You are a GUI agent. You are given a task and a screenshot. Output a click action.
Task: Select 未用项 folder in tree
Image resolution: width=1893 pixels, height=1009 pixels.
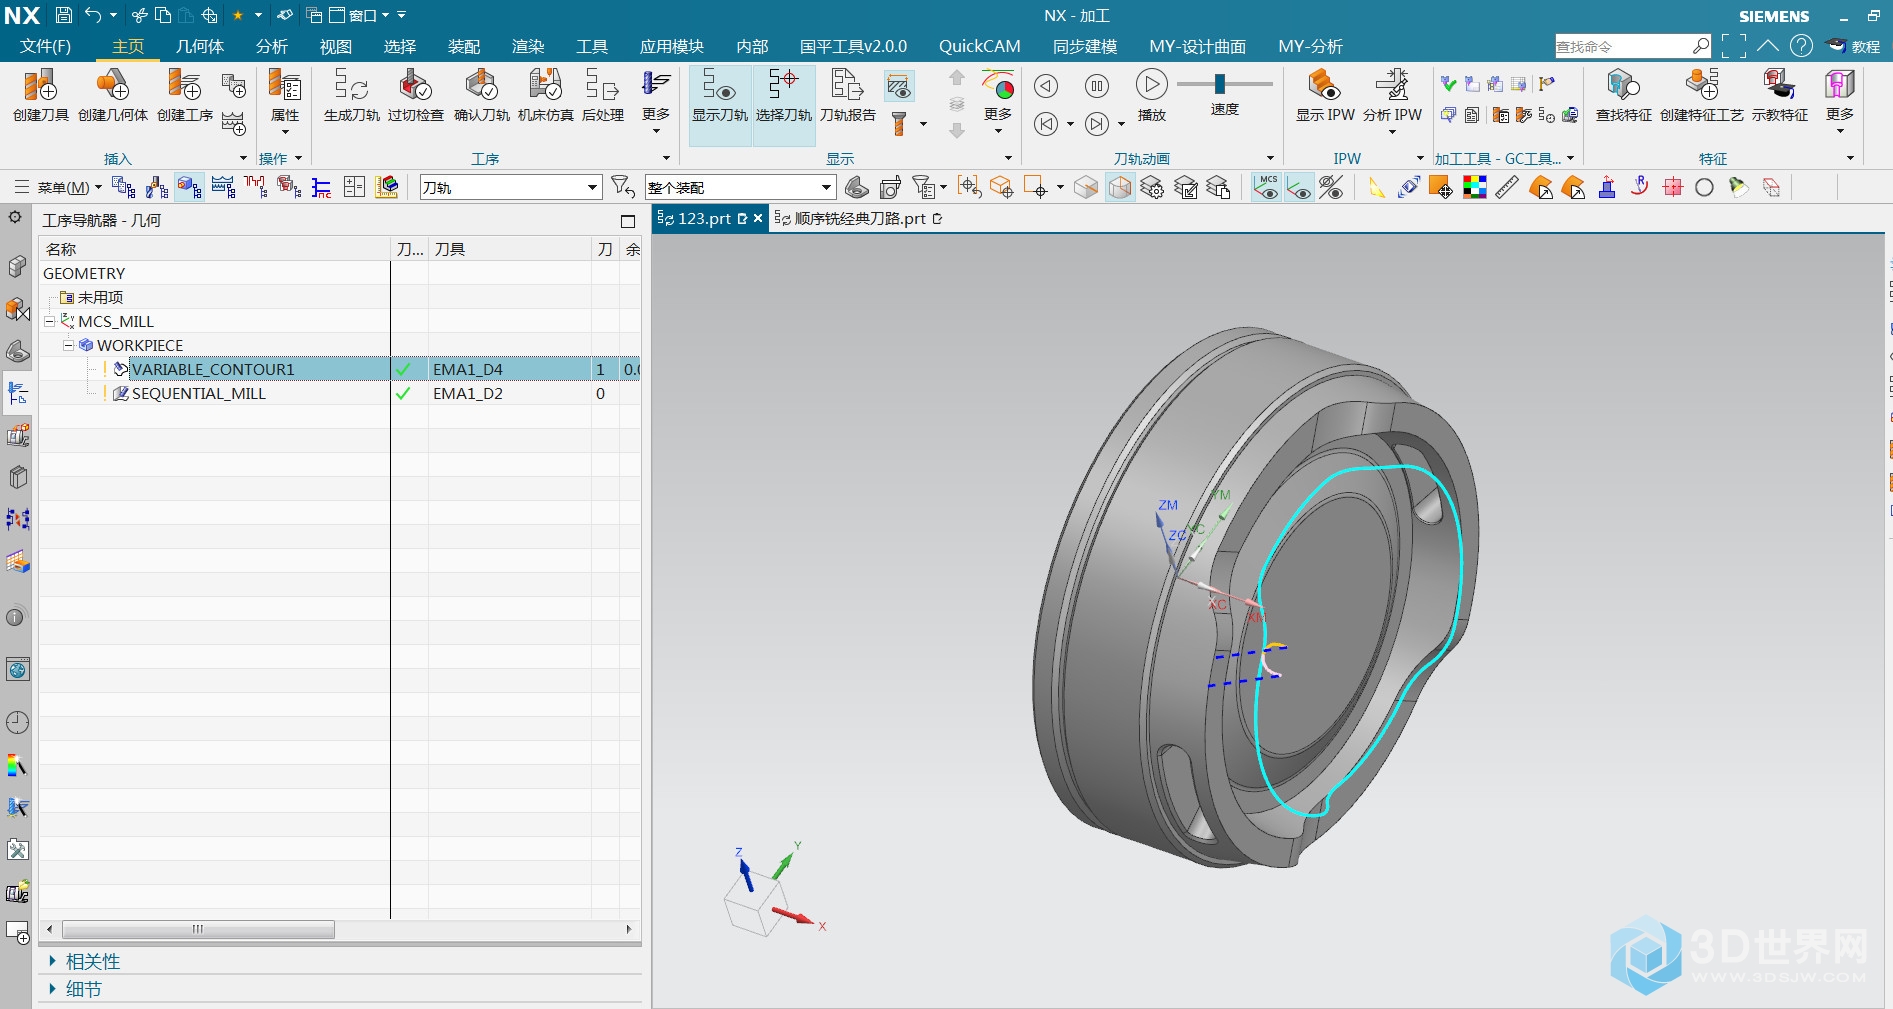(100, 297)
